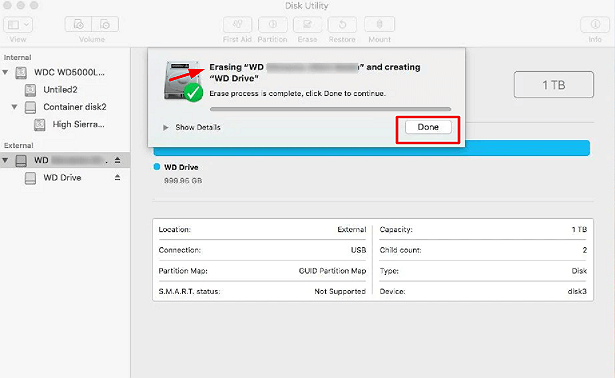Run First Aid from the toolbar
Image resolution: width=615 pixels, height=378 pixels.
(237, 25)
